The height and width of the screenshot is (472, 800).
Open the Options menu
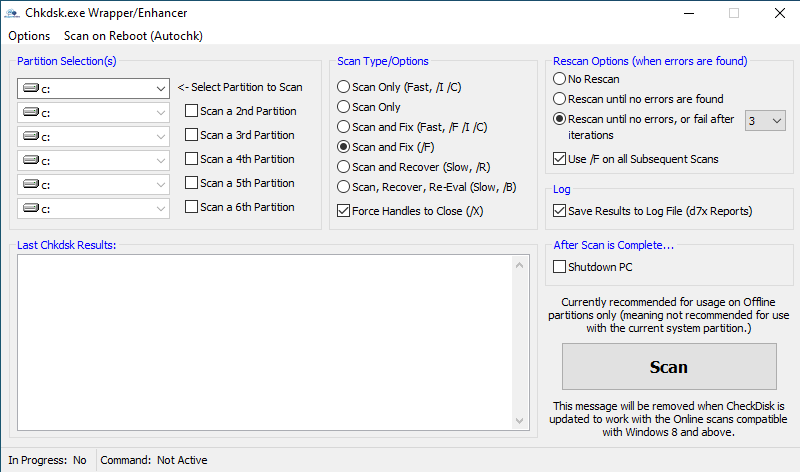(29, 36)
